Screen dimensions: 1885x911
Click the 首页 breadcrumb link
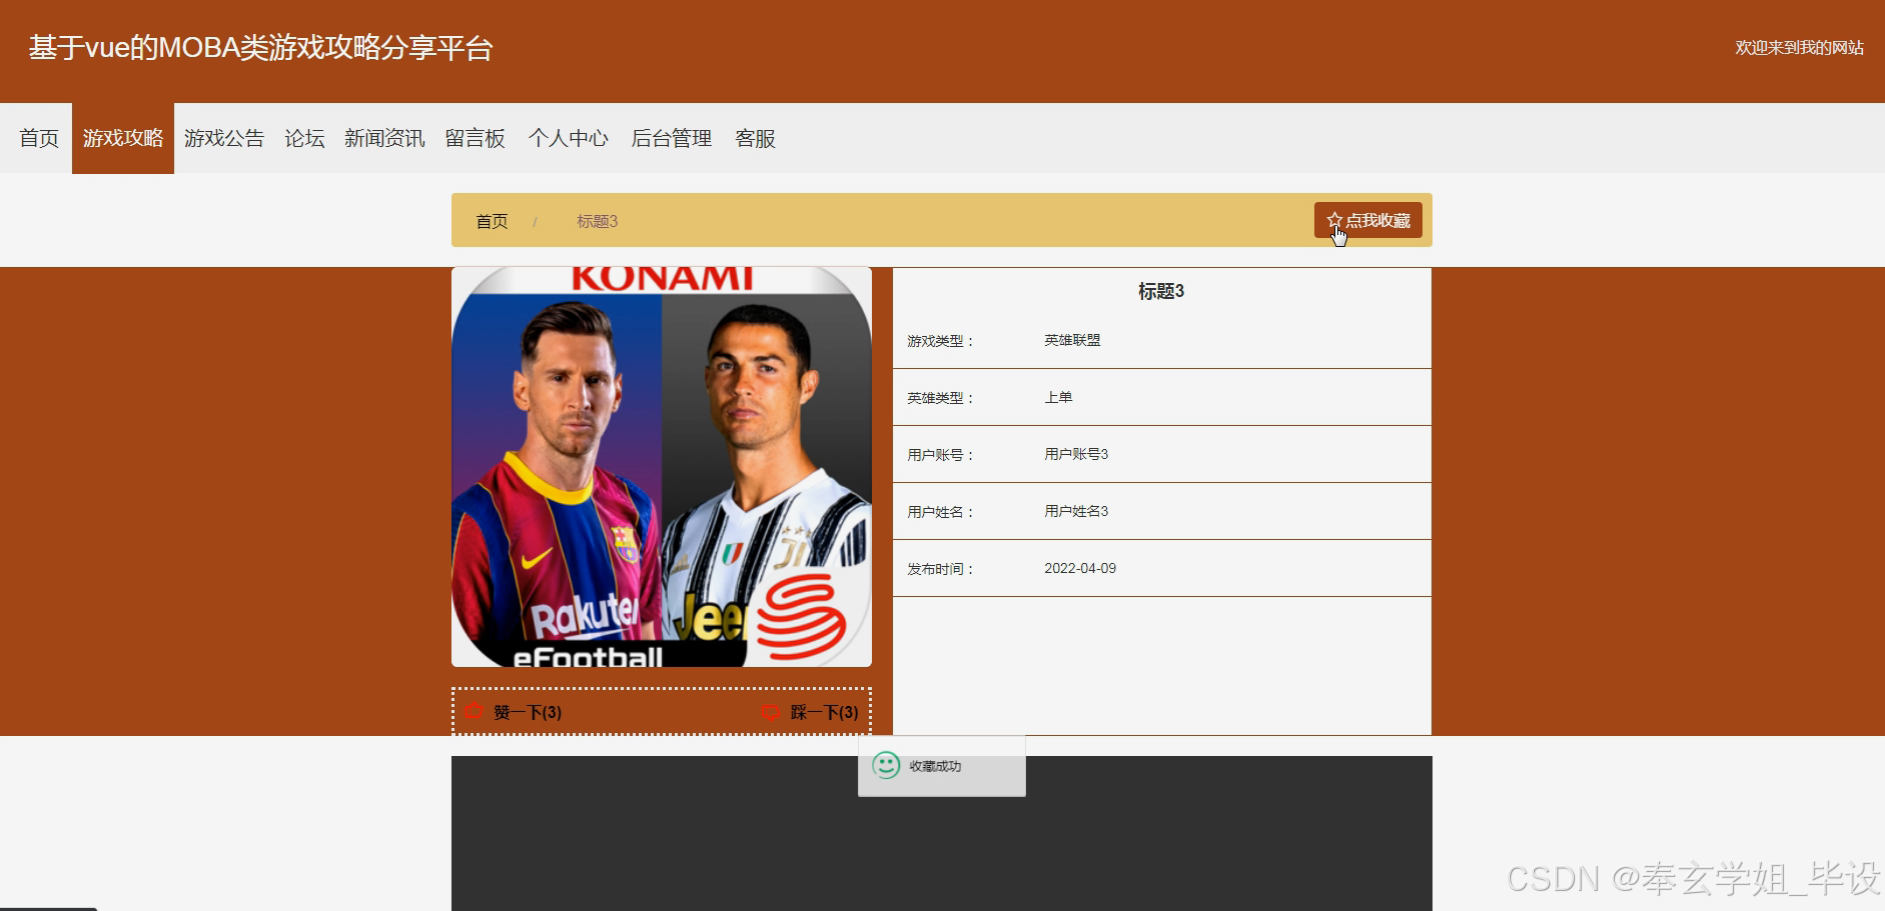[491, 221]
